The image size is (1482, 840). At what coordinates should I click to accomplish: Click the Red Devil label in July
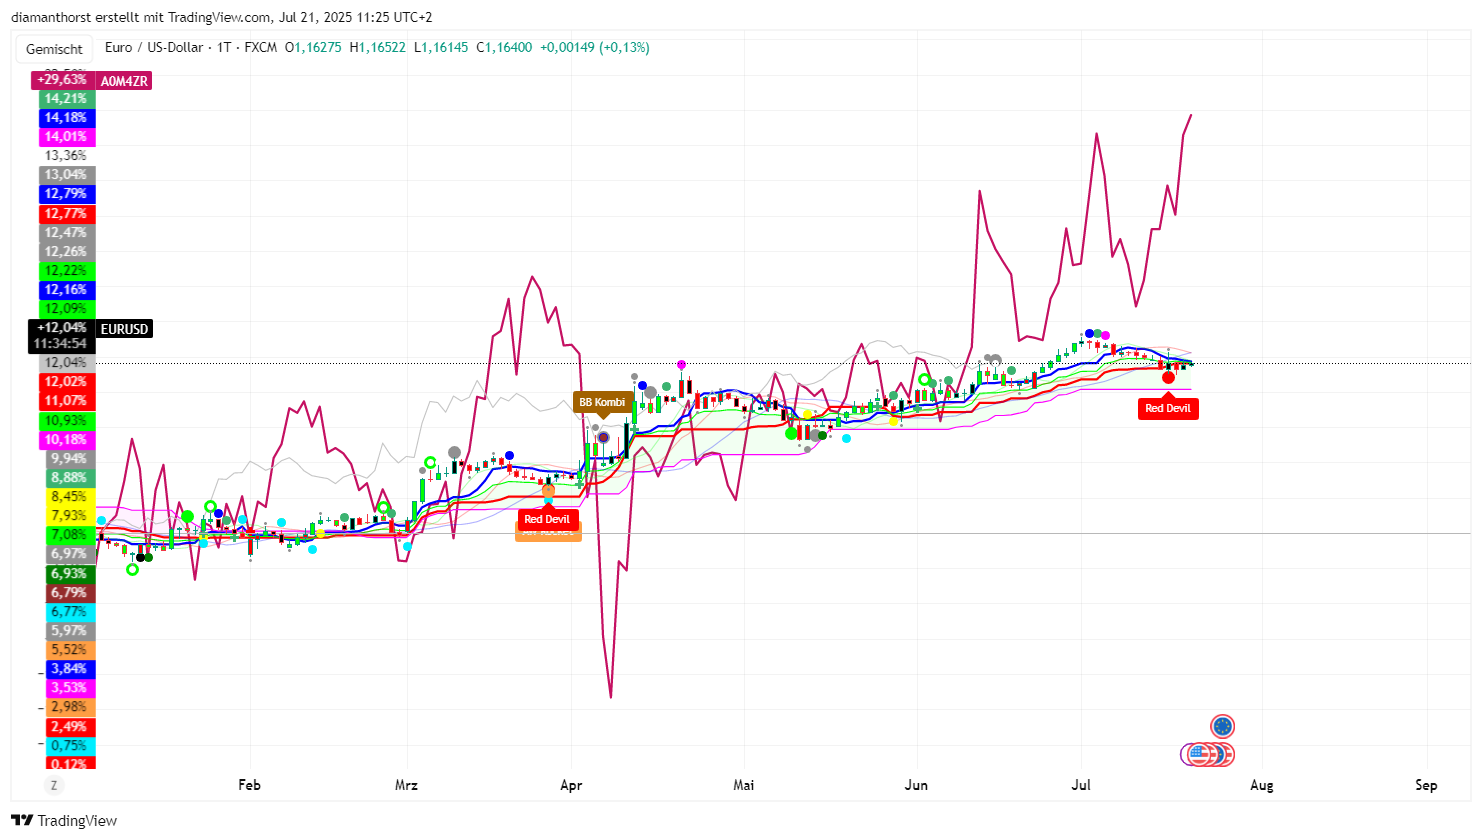[x=1167, y=408]
